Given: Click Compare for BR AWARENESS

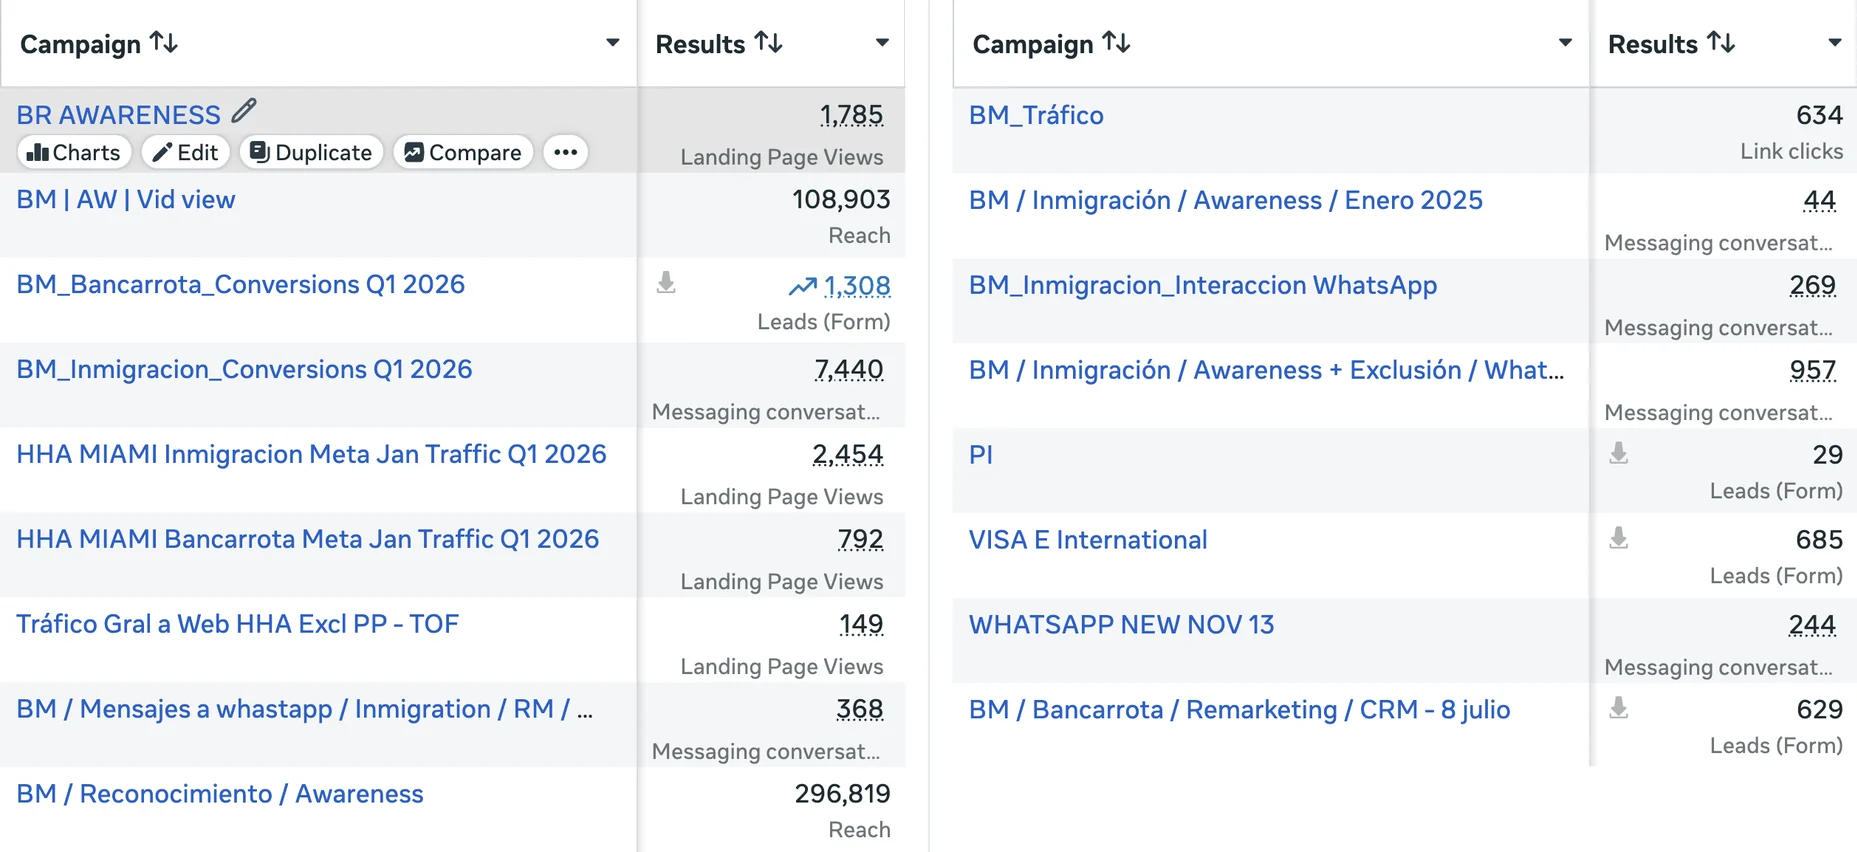Looking at the screenshot, I should (x=463, y=152).
